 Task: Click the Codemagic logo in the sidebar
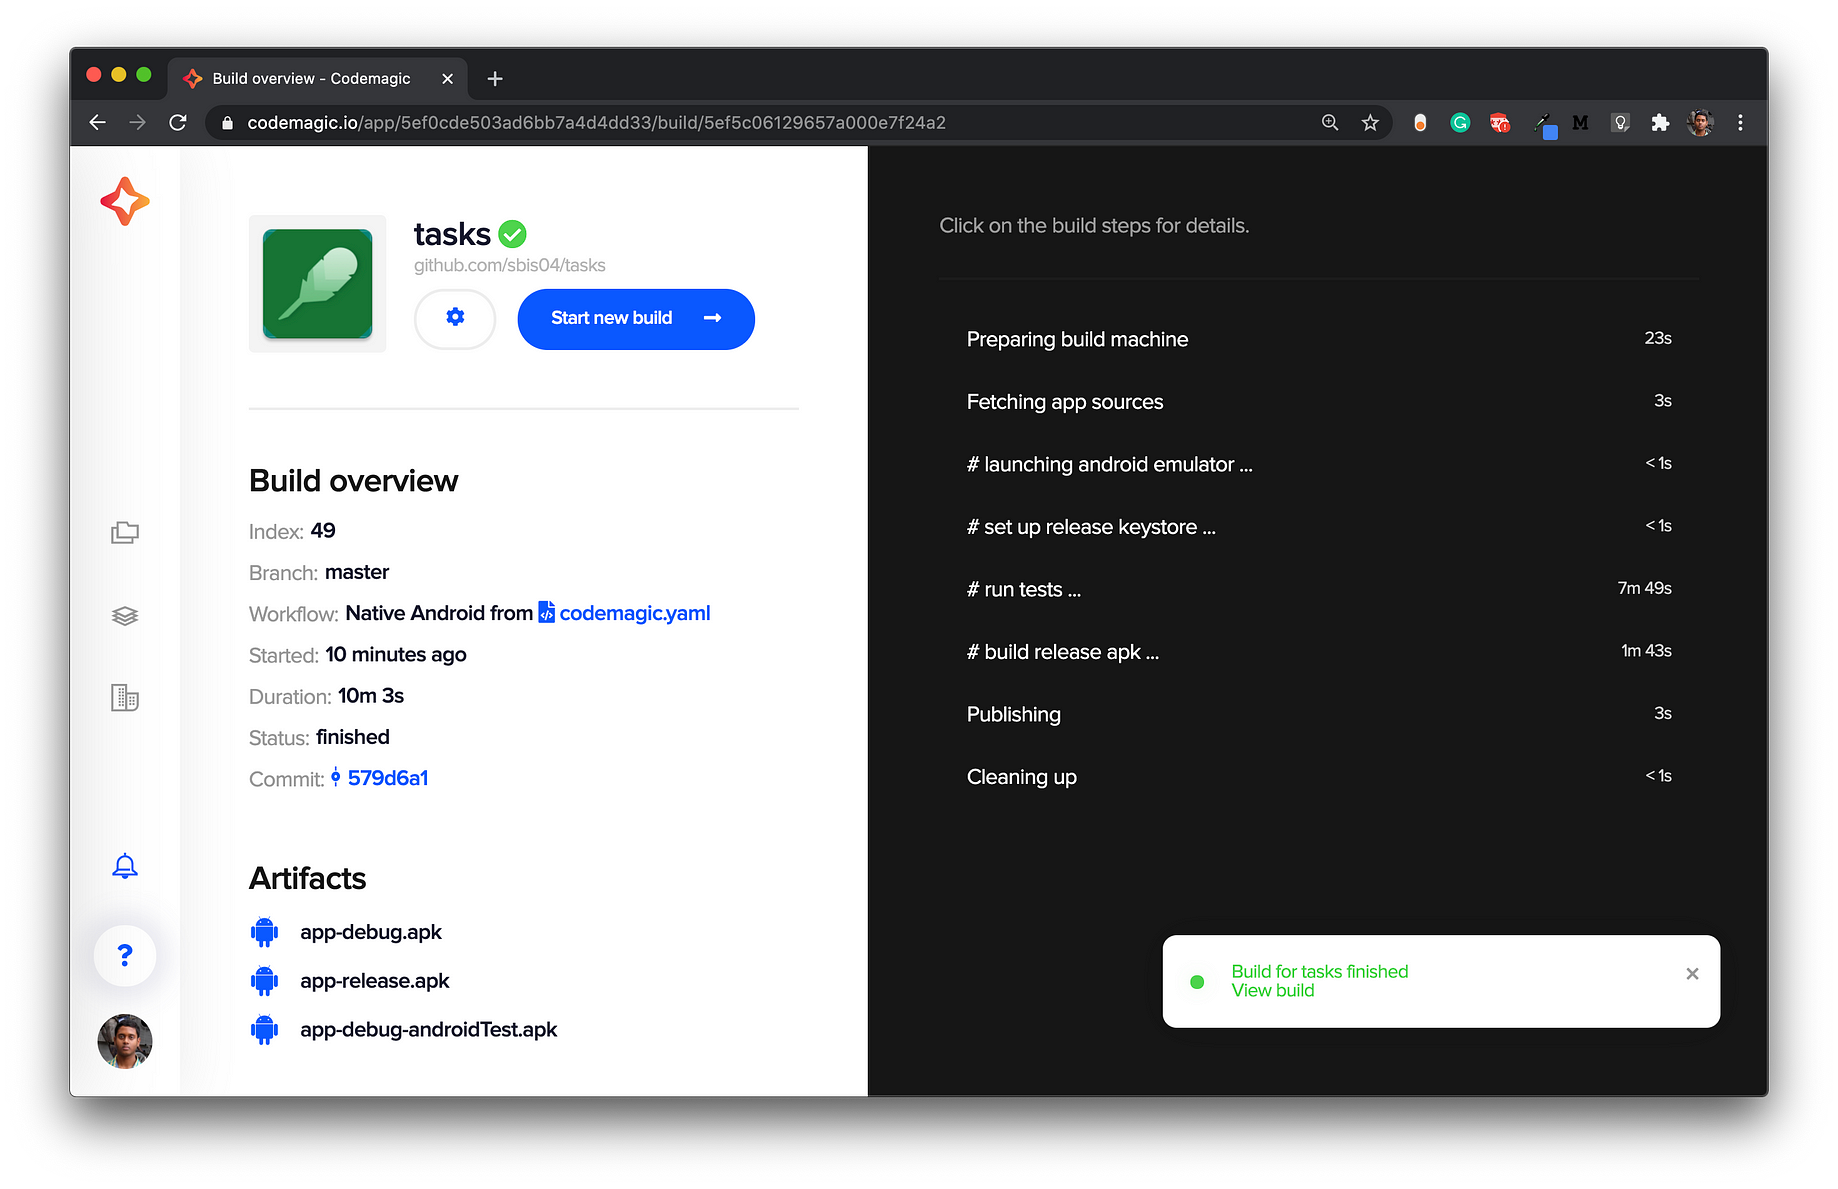pyautogui.click(x=125, y=201)
